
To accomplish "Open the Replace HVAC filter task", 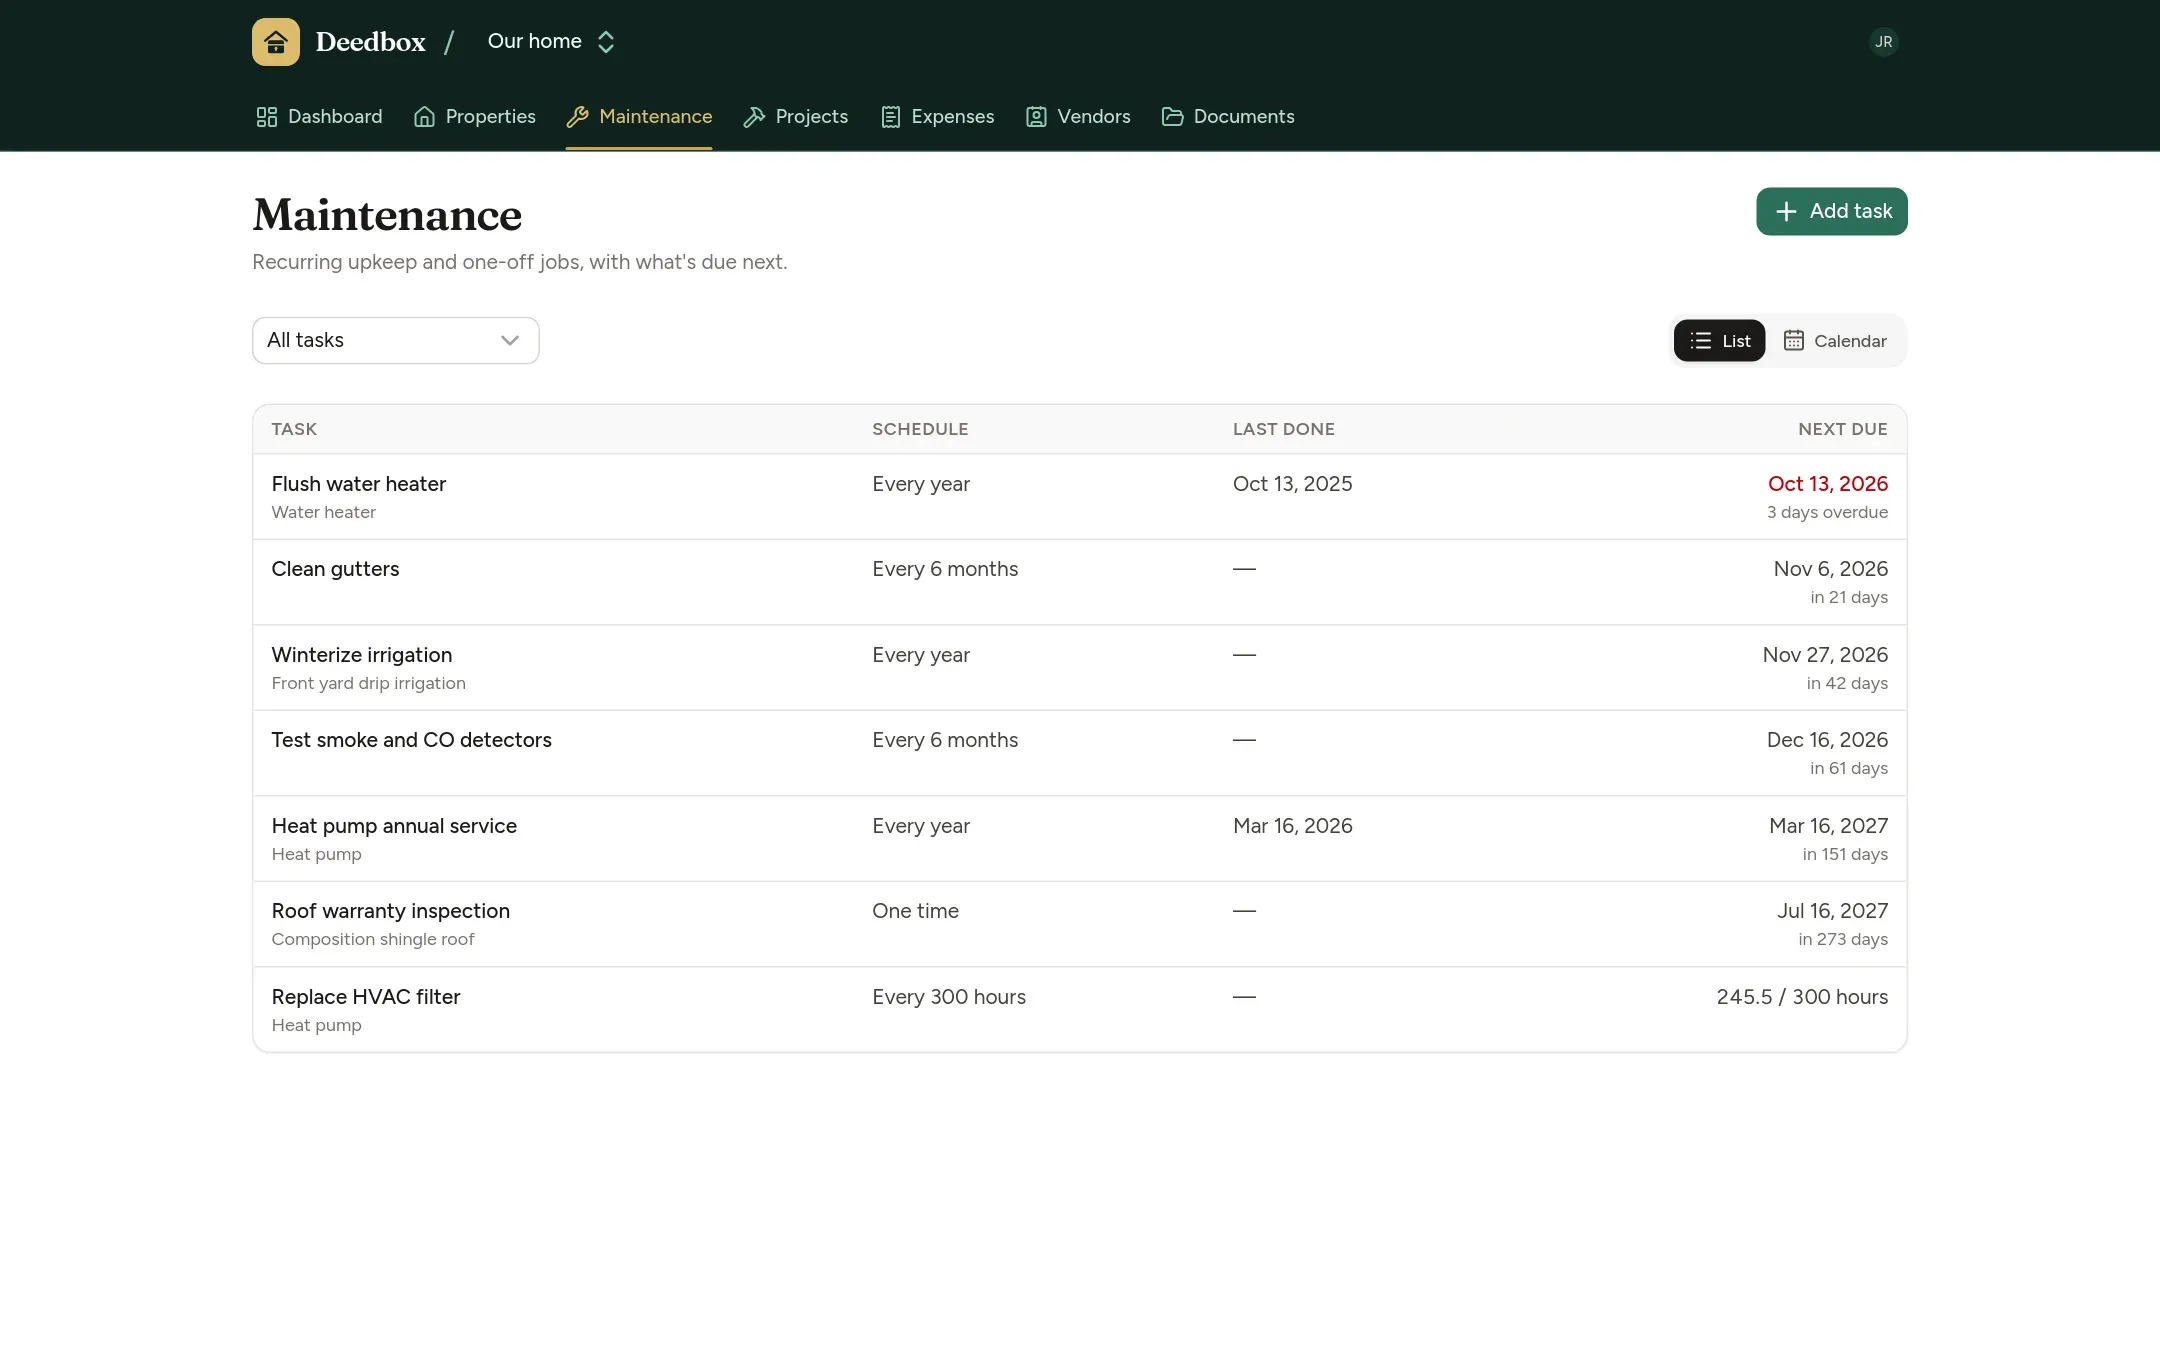I will tap(1079, 1010).
